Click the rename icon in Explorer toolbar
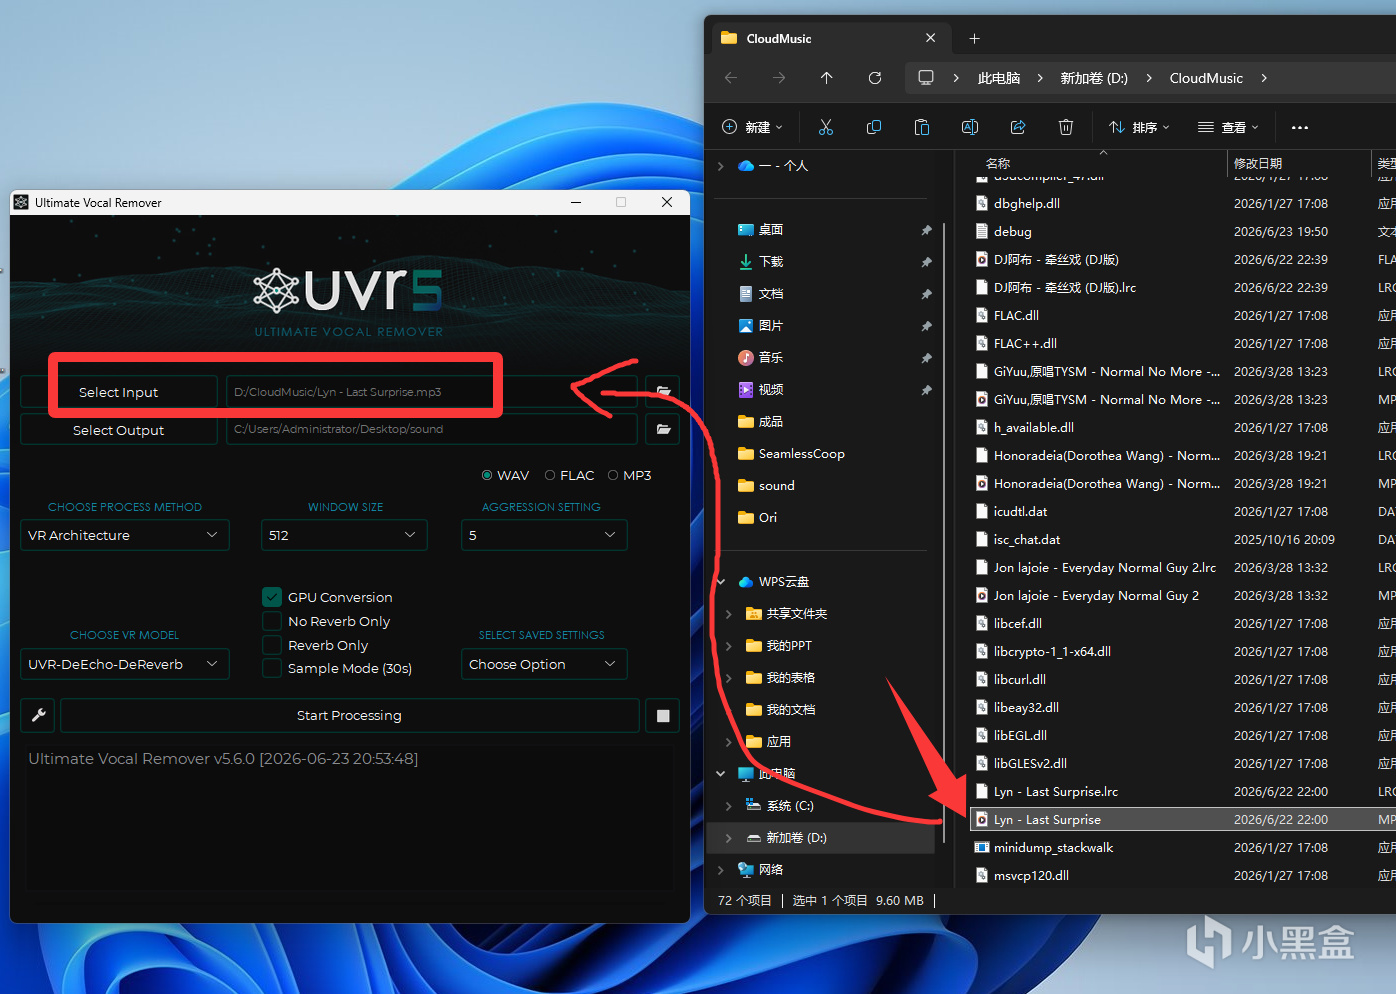This screenshot has height=994, width=1396. coord(970,127)
